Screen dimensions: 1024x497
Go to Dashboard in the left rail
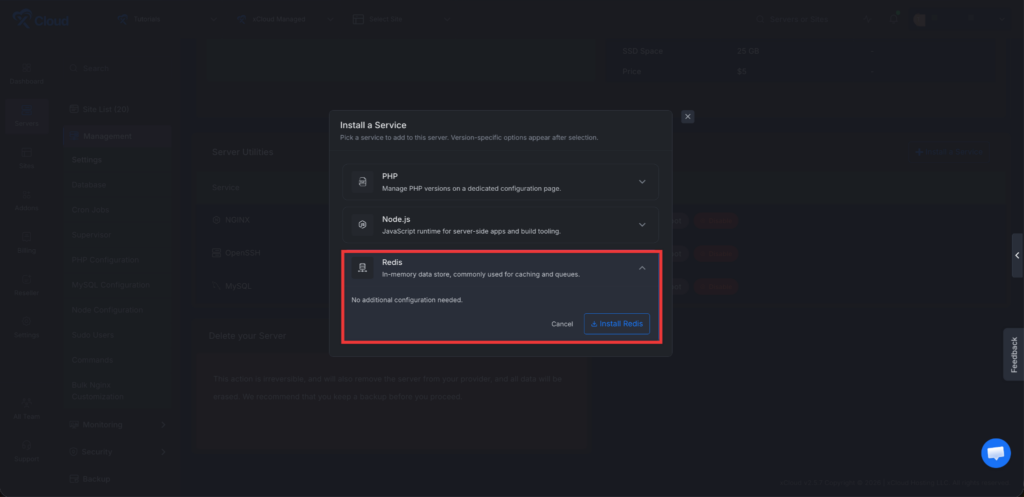pos(27,74)
